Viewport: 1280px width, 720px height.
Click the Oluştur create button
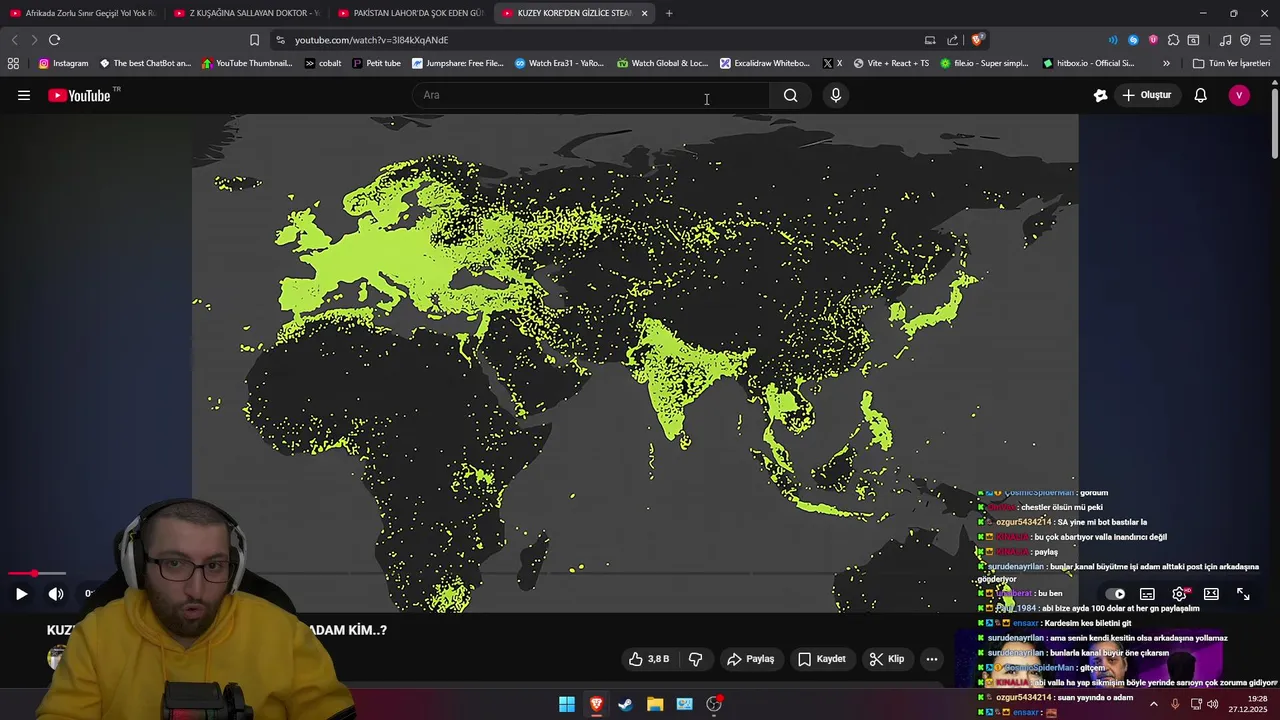1147,95
